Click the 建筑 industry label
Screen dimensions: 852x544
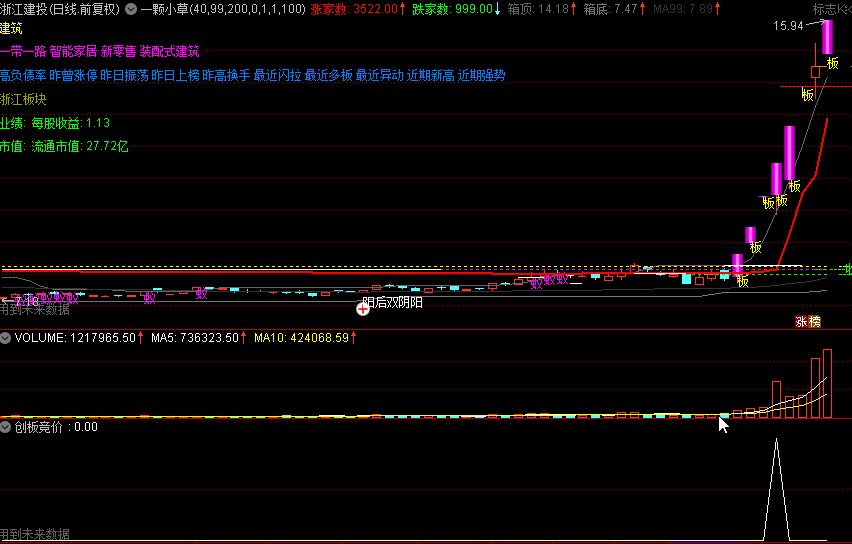[x=11, y=28]
